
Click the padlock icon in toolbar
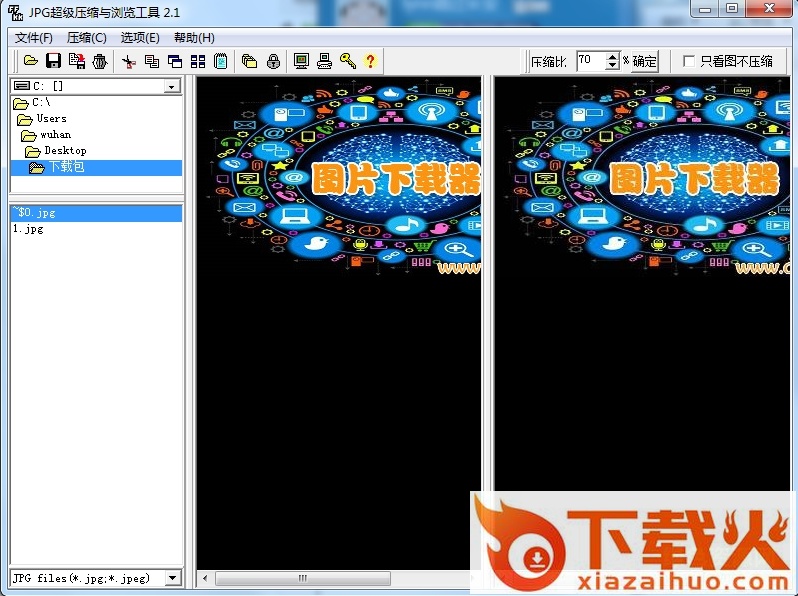pos(272,61)
